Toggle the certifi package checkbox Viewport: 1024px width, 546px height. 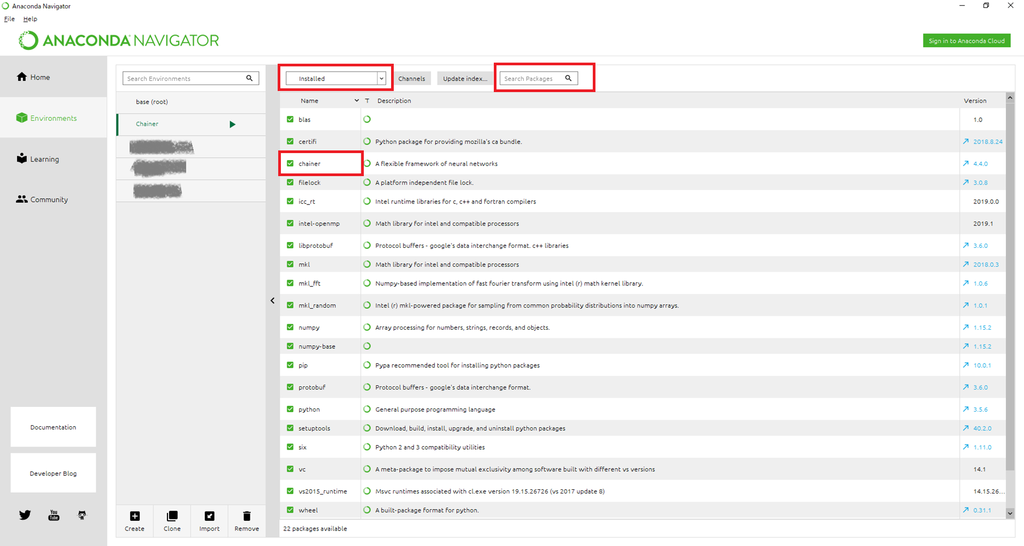(x=290, y=141)
